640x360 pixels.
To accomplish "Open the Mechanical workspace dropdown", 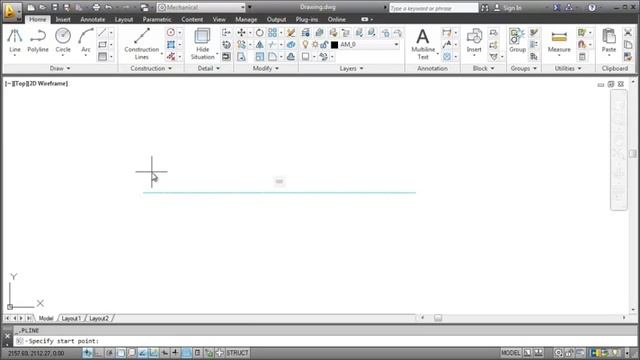I will [x=242, y=7].
